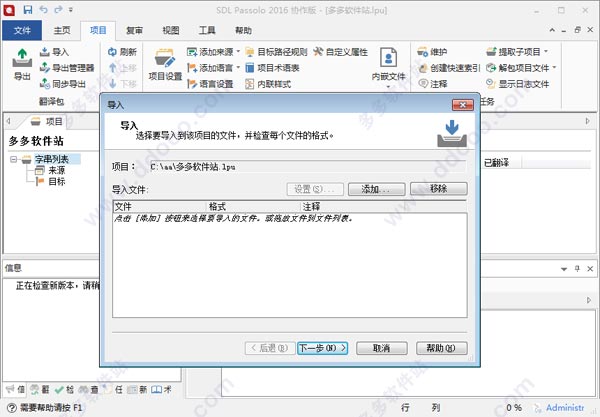The width and height of the screenshot is (600, 417).
Task: Click the 设置(S)... button in dialog
Action: [315, 189]
